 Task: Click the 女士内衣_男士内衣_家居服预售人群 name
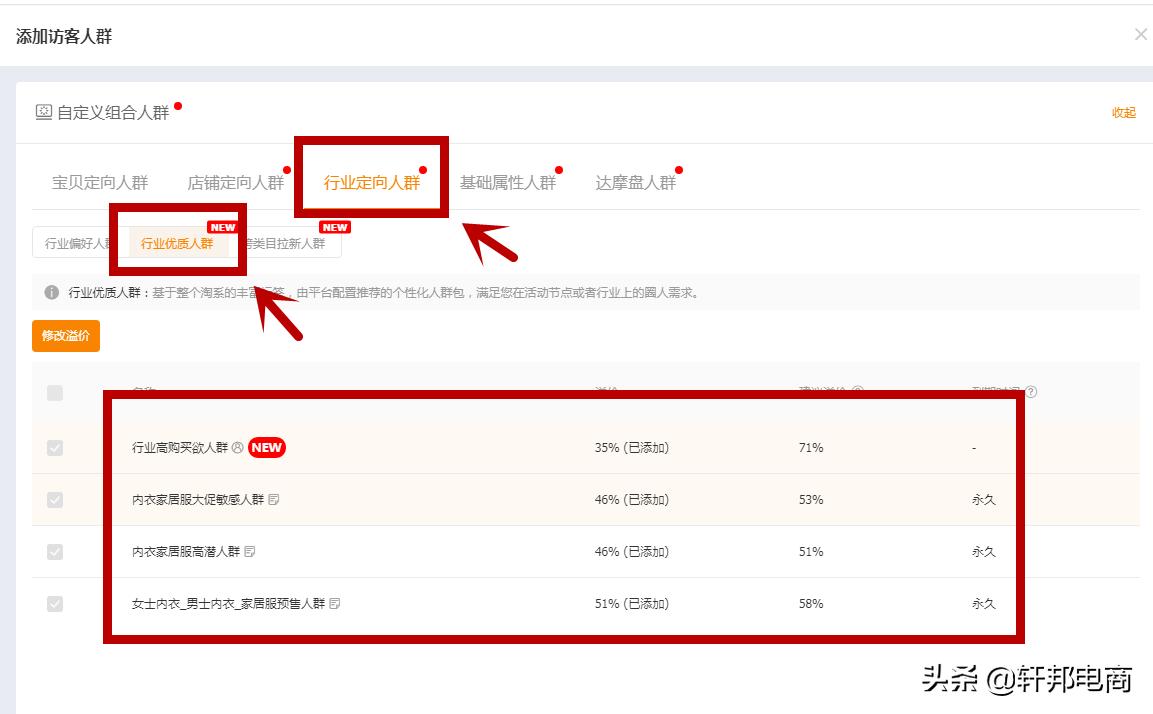228,604
